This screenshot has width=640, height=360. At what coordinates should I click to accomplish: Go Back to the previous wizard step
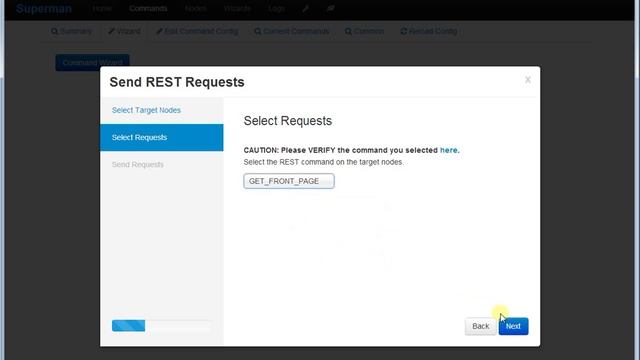click(480, 326)
